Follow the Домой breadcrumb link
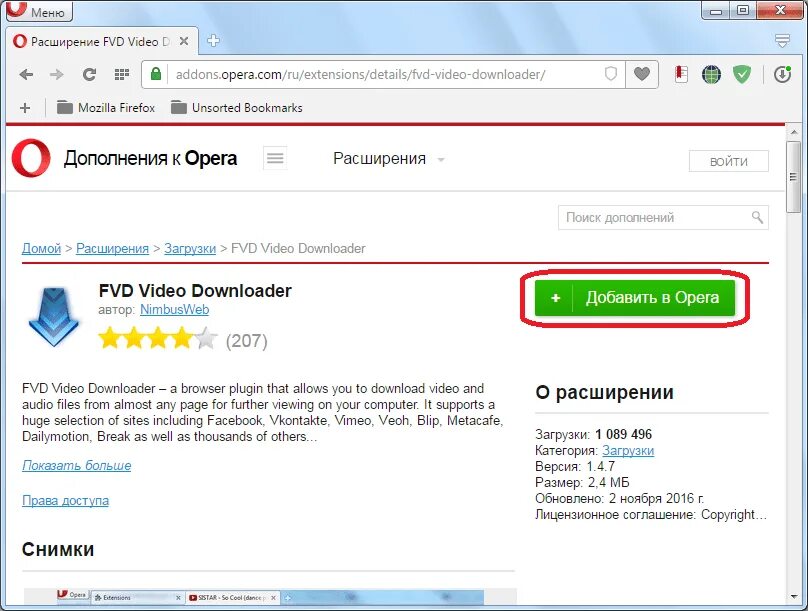Screen dimensions: 808x611 tap(41, 248)
